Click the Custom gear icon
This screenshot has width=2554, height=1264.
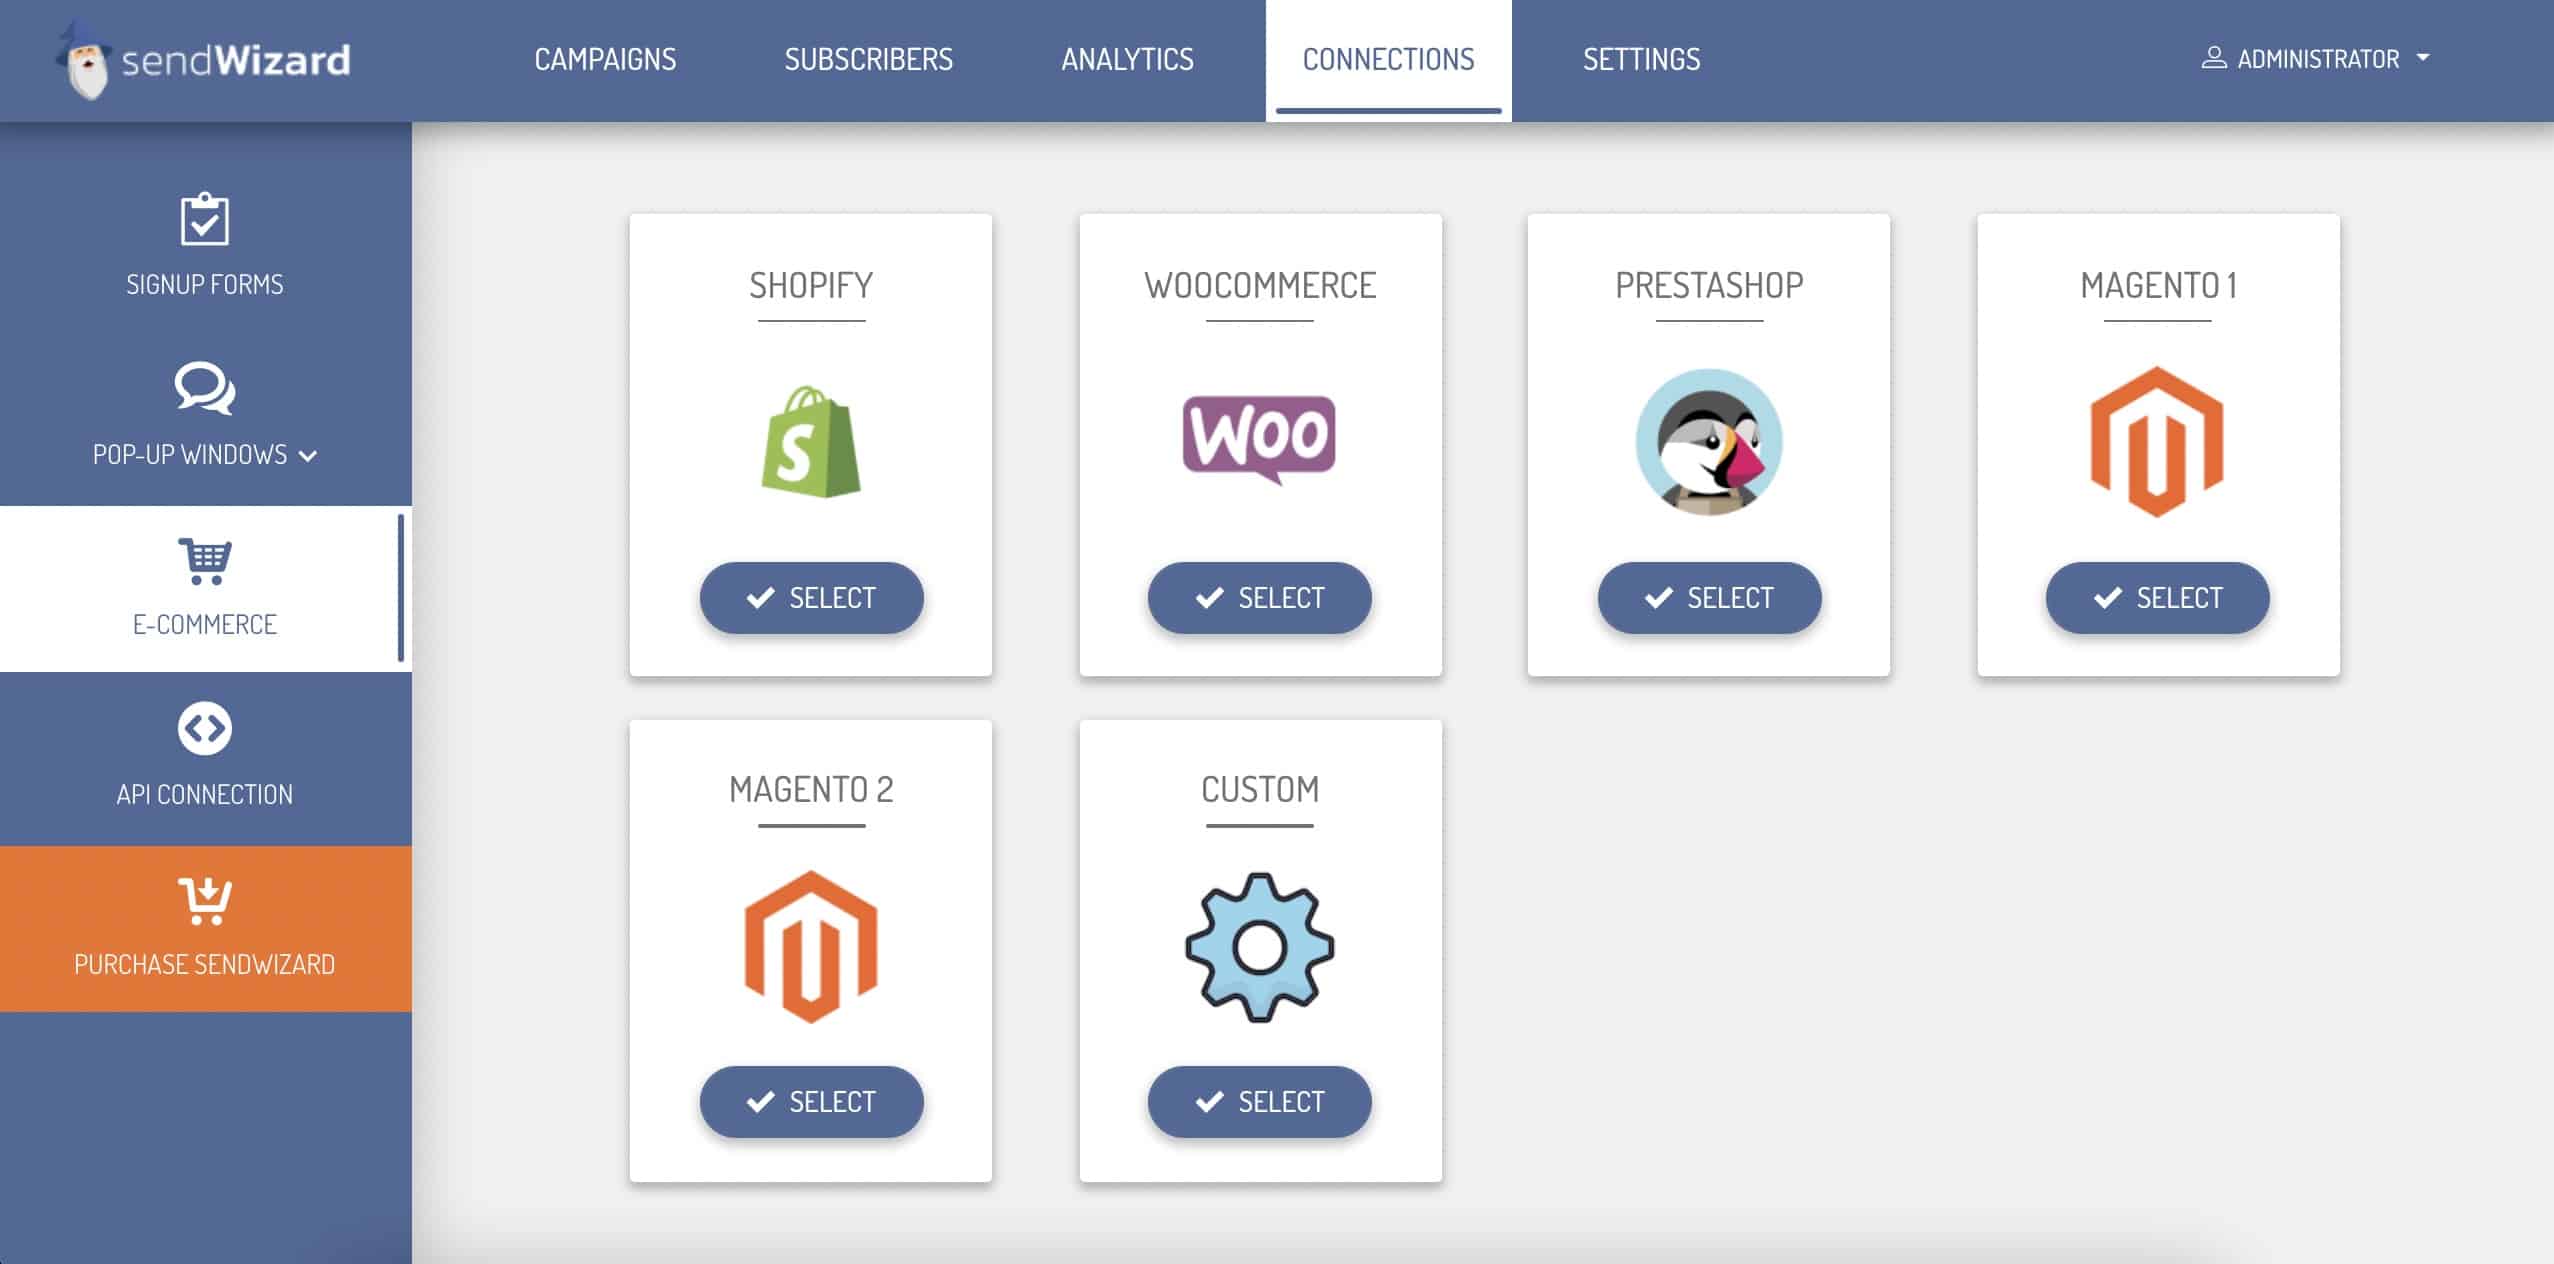(x=1259, y=947)
